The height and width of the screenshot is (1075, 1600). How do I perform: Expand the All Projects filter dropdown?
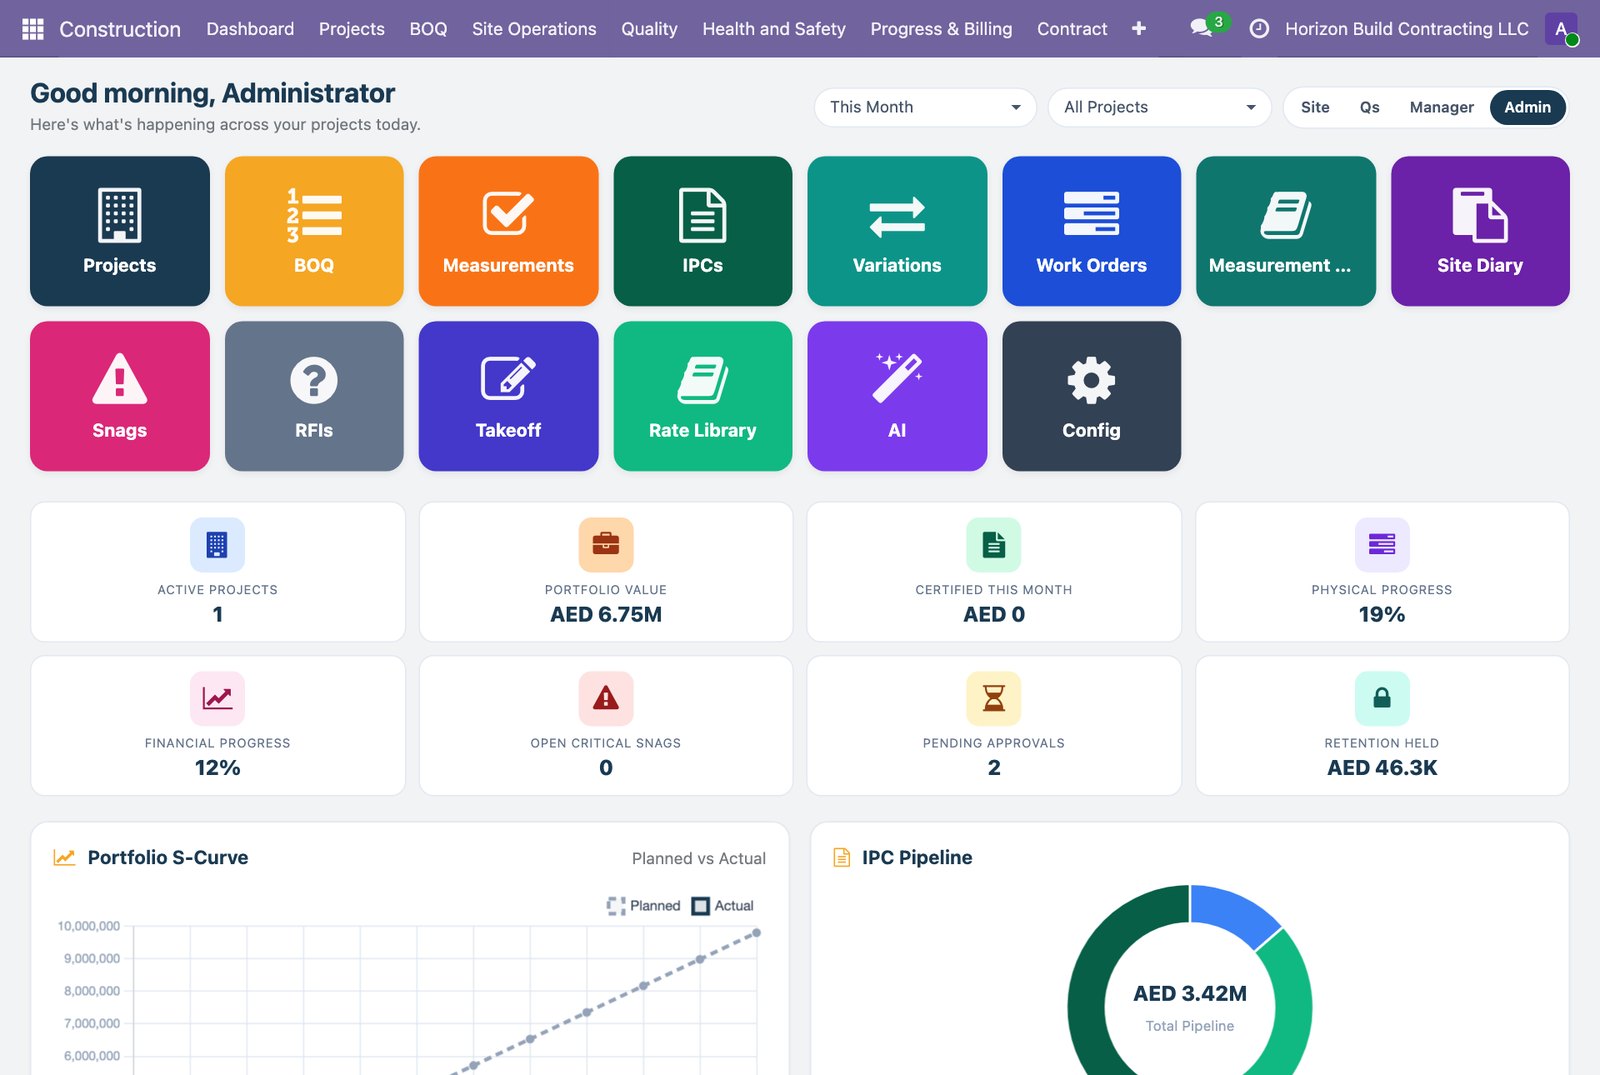pos(1159,107)
